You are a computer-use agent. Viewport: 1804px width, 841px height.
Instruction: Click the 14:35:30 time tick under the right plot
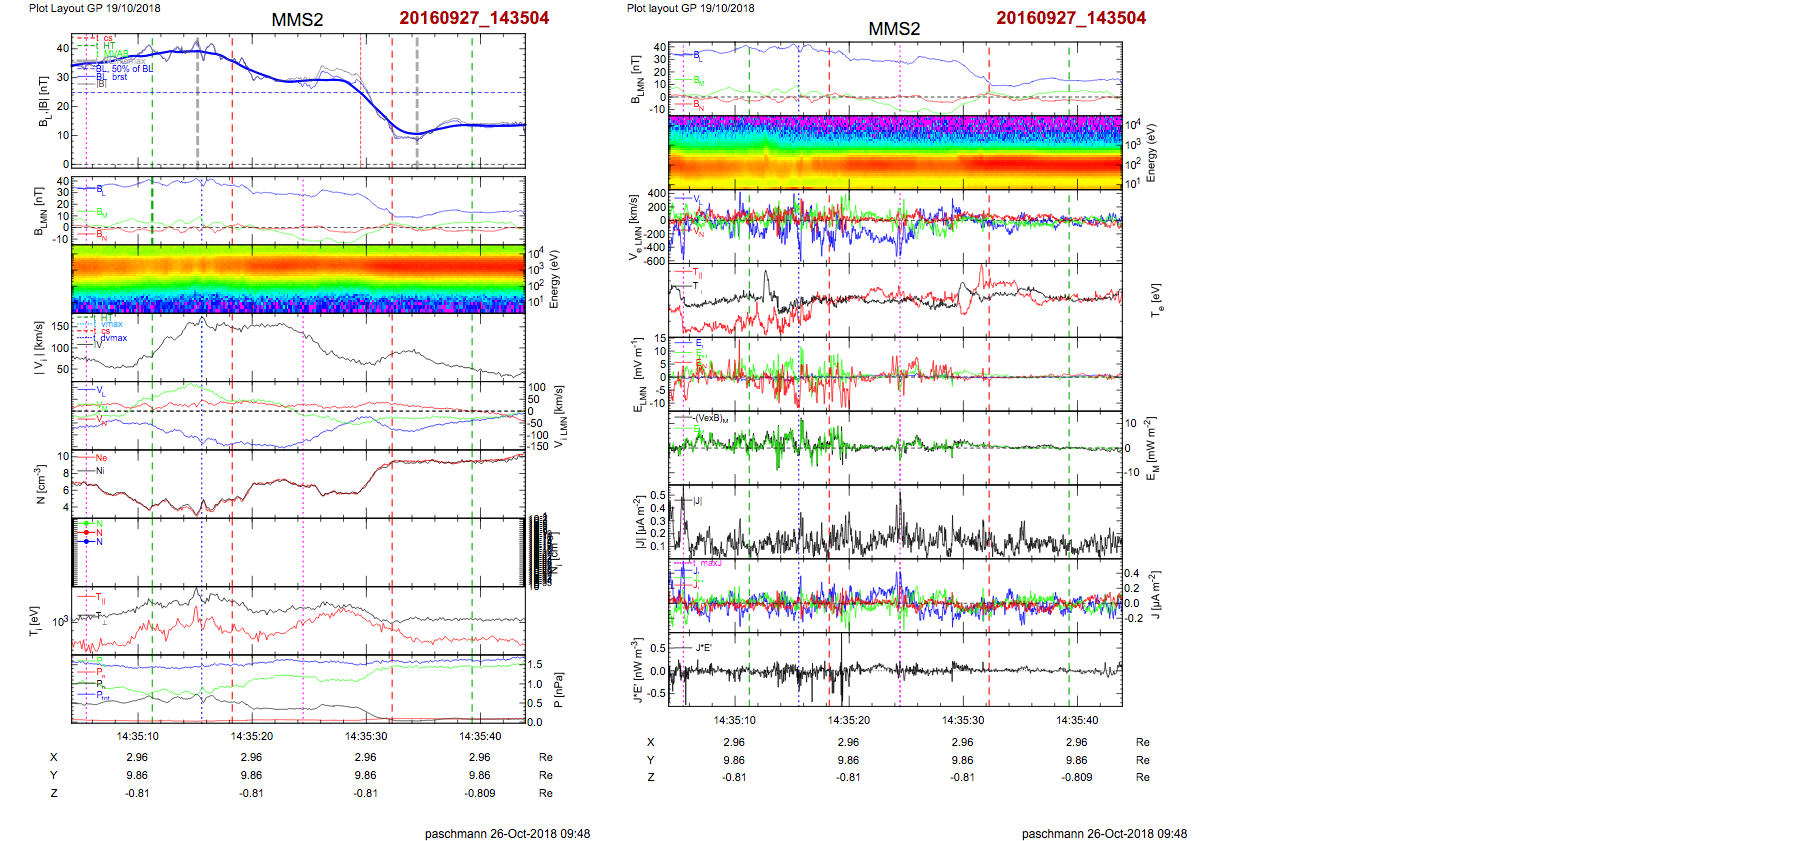click(x=962, y=720)
